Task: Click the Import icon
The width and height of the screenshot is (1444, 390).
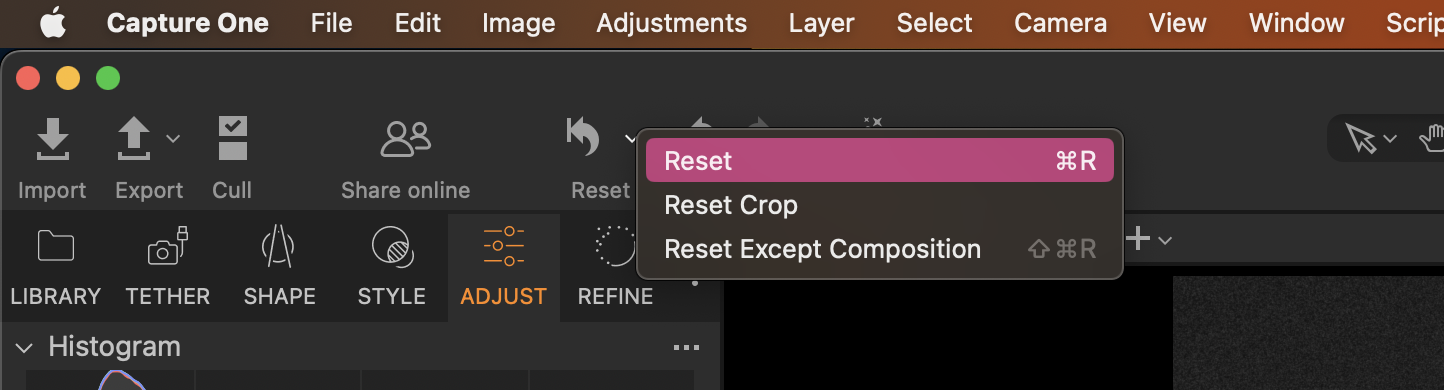Action: tap(52, 139)
